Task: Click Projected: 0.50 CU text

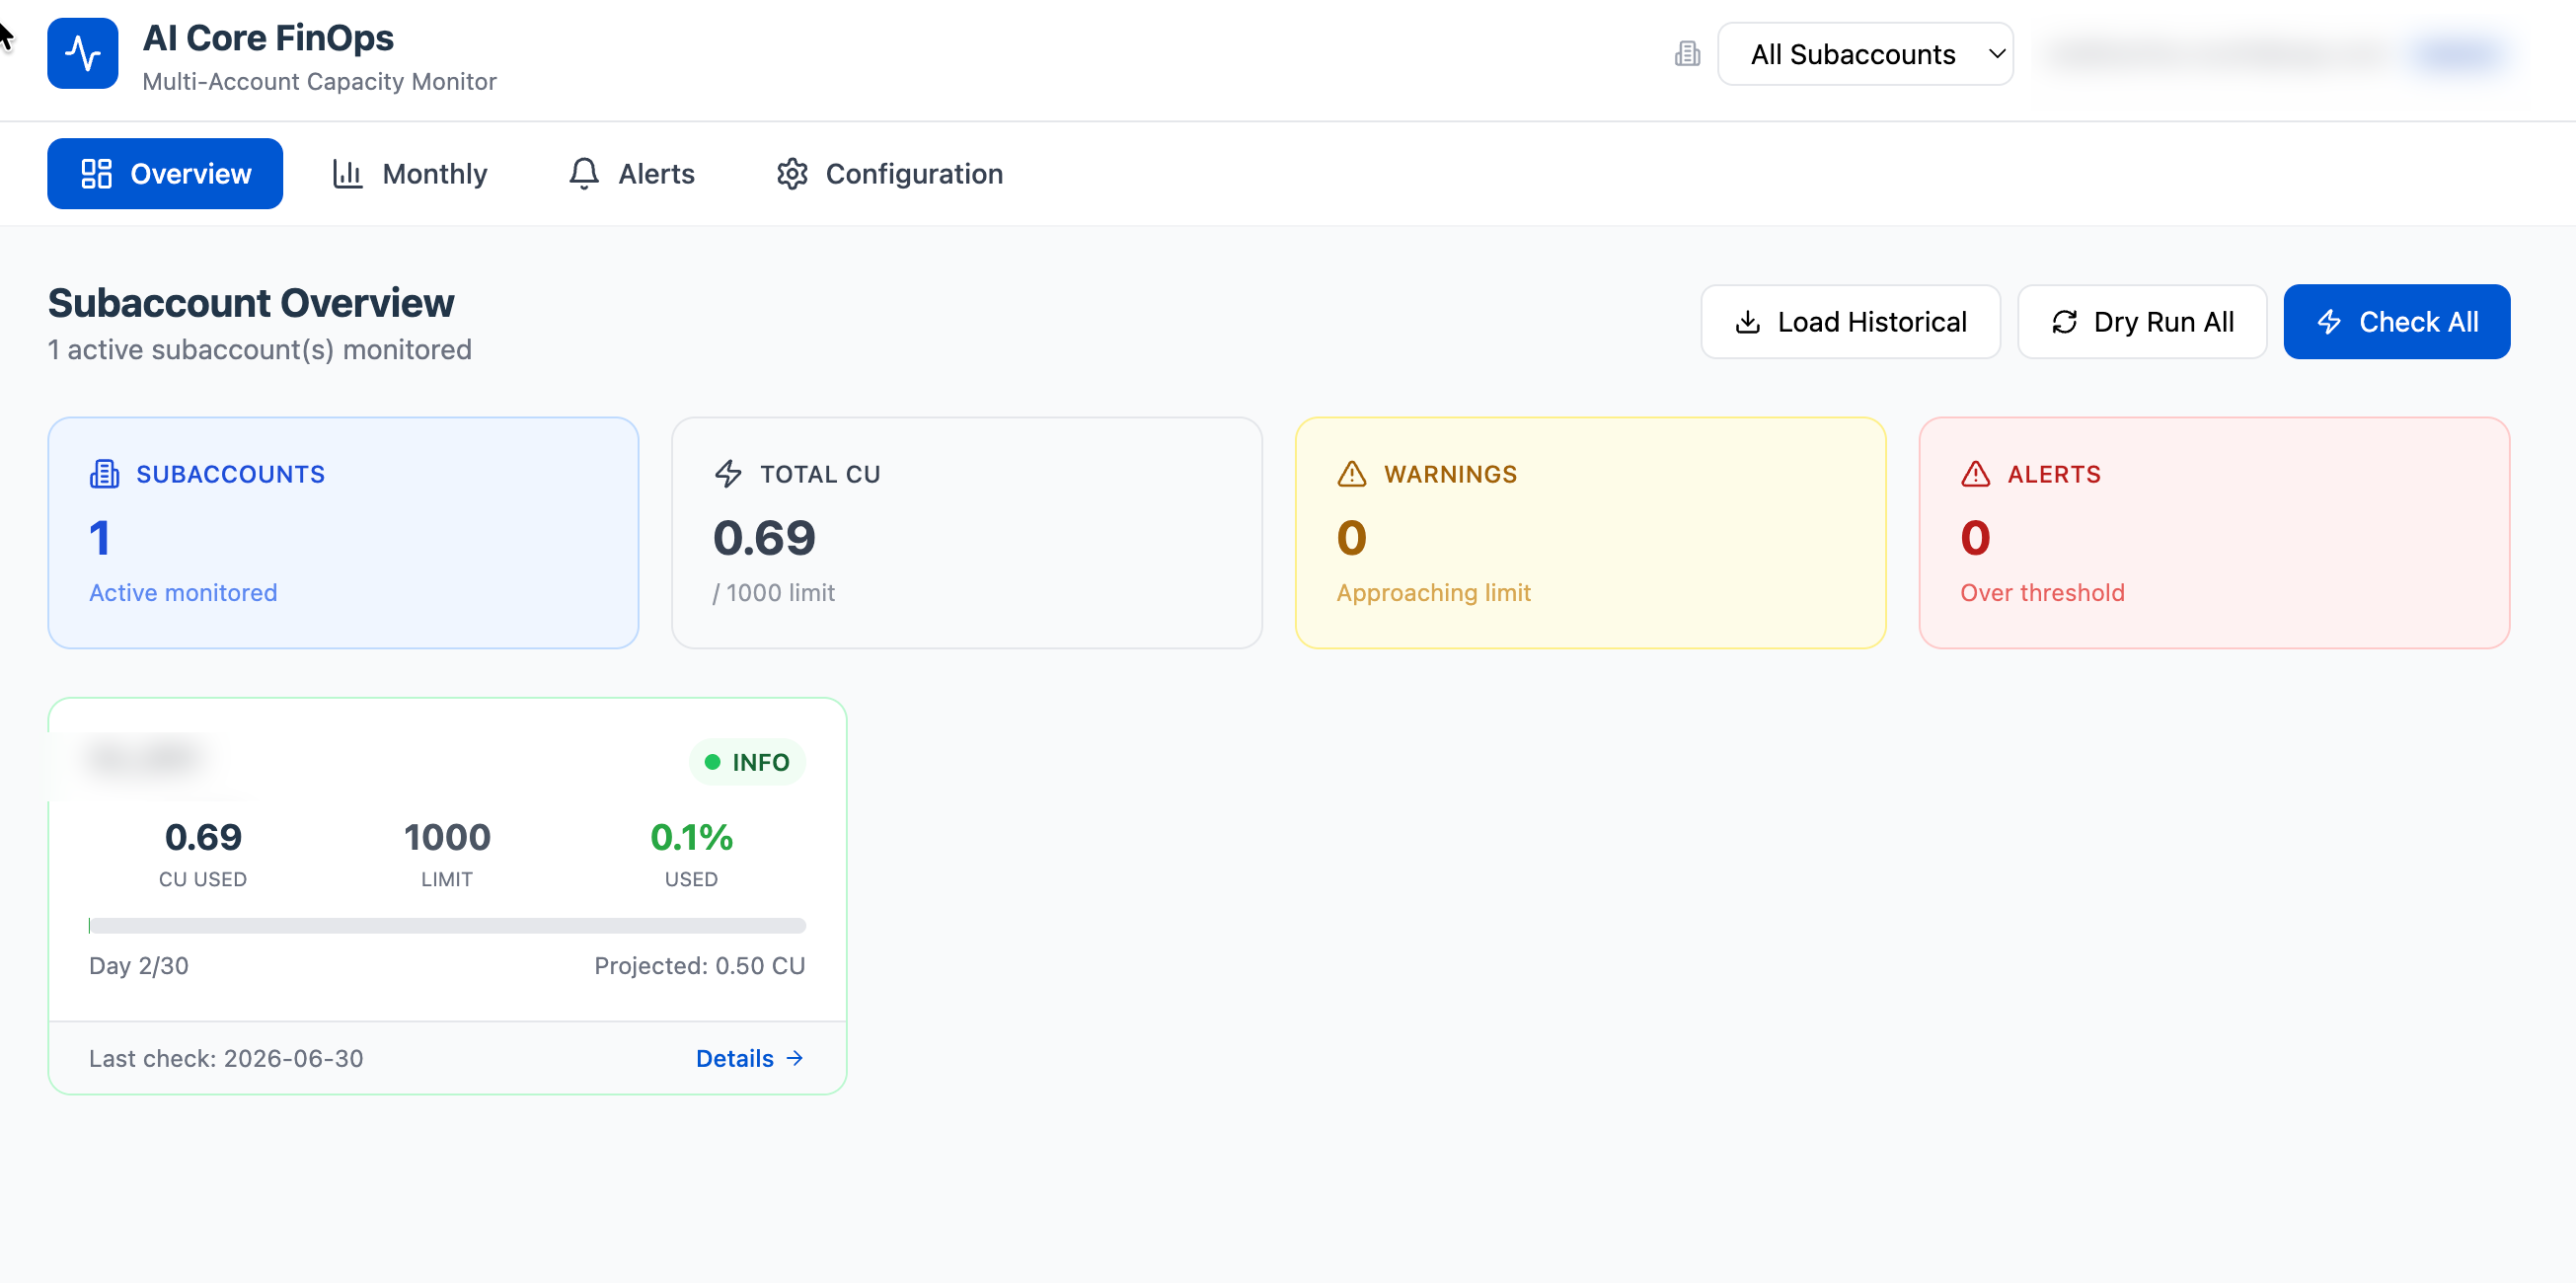Action: [x=700, y=966]
